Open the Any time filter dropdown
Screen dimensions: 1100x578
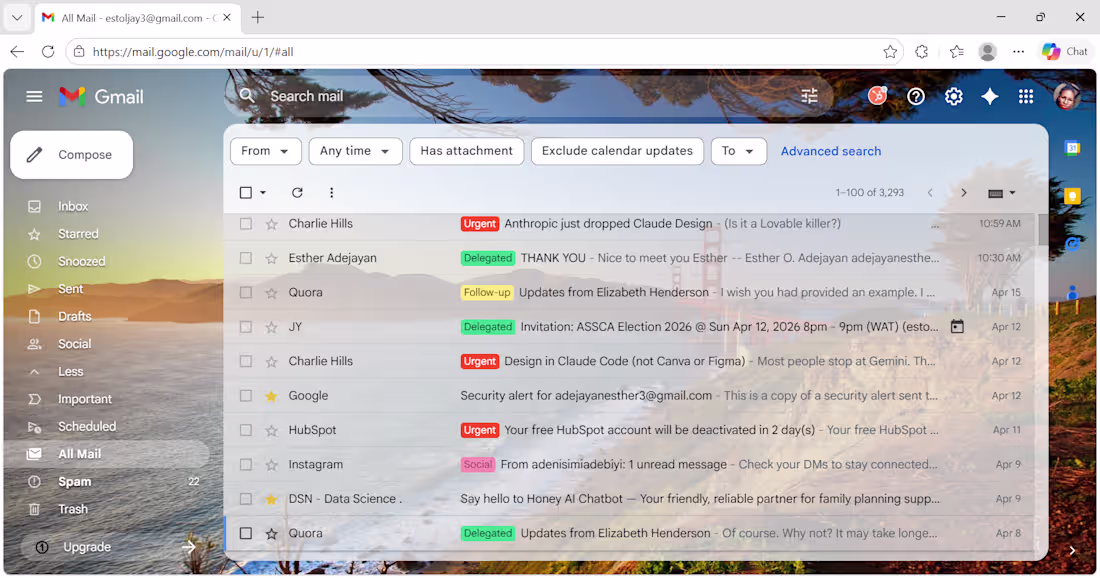pos(356,151)
